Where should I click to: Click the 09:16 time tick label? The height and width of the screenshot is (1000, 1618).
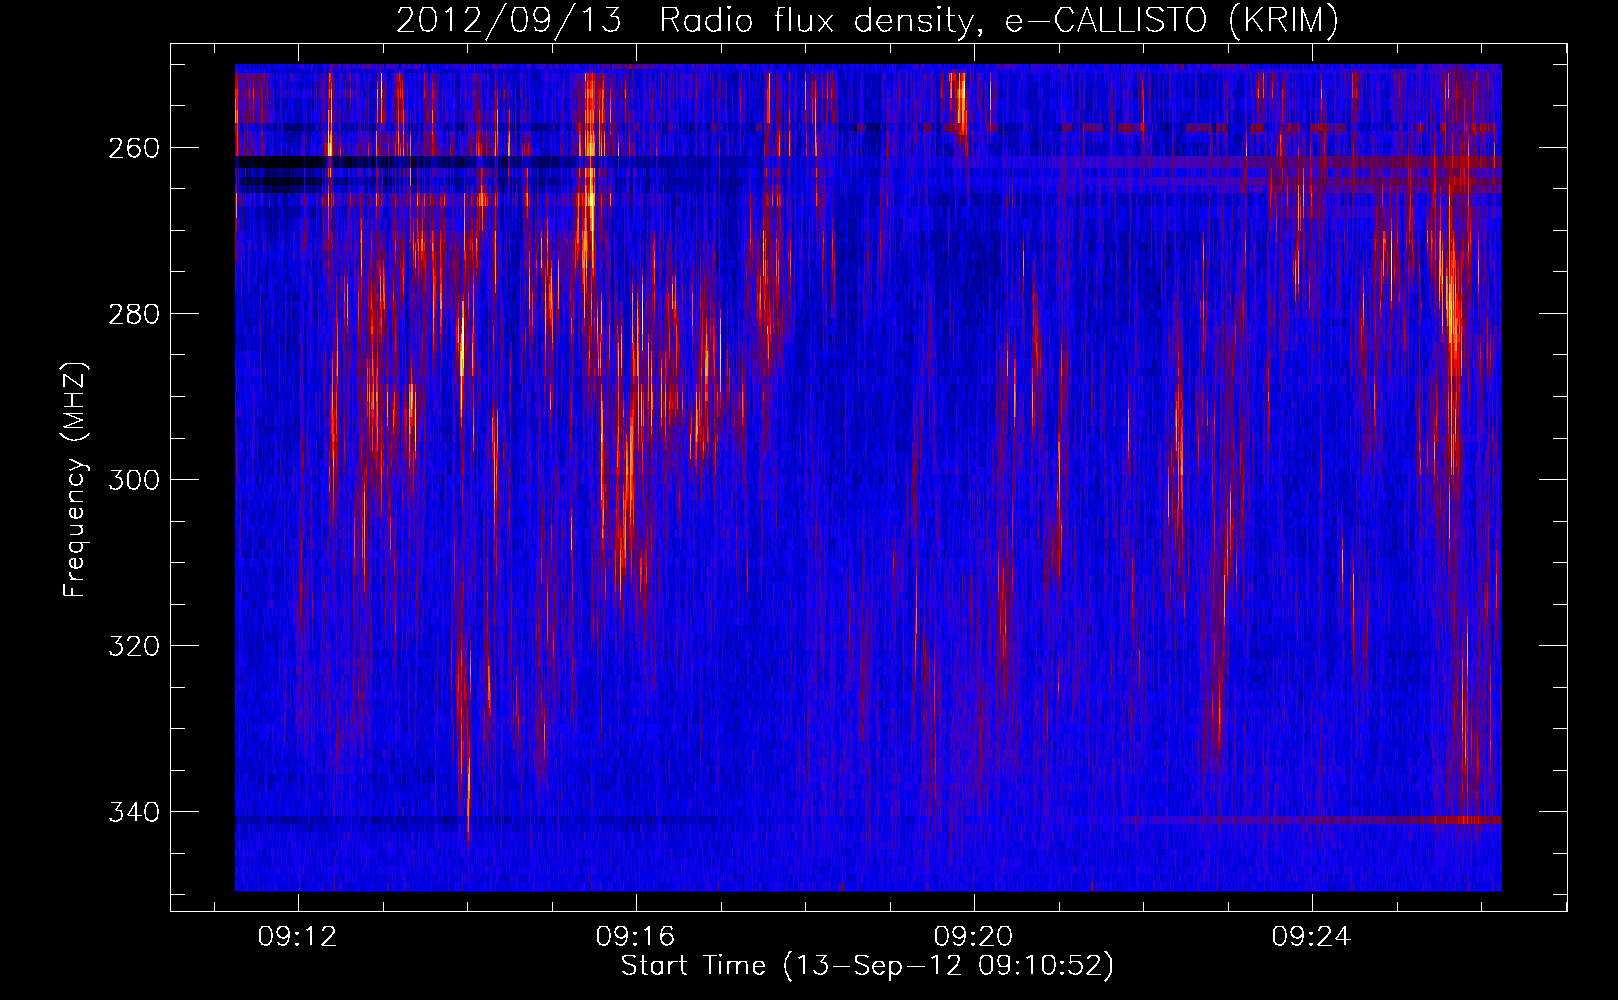[636, 937]
